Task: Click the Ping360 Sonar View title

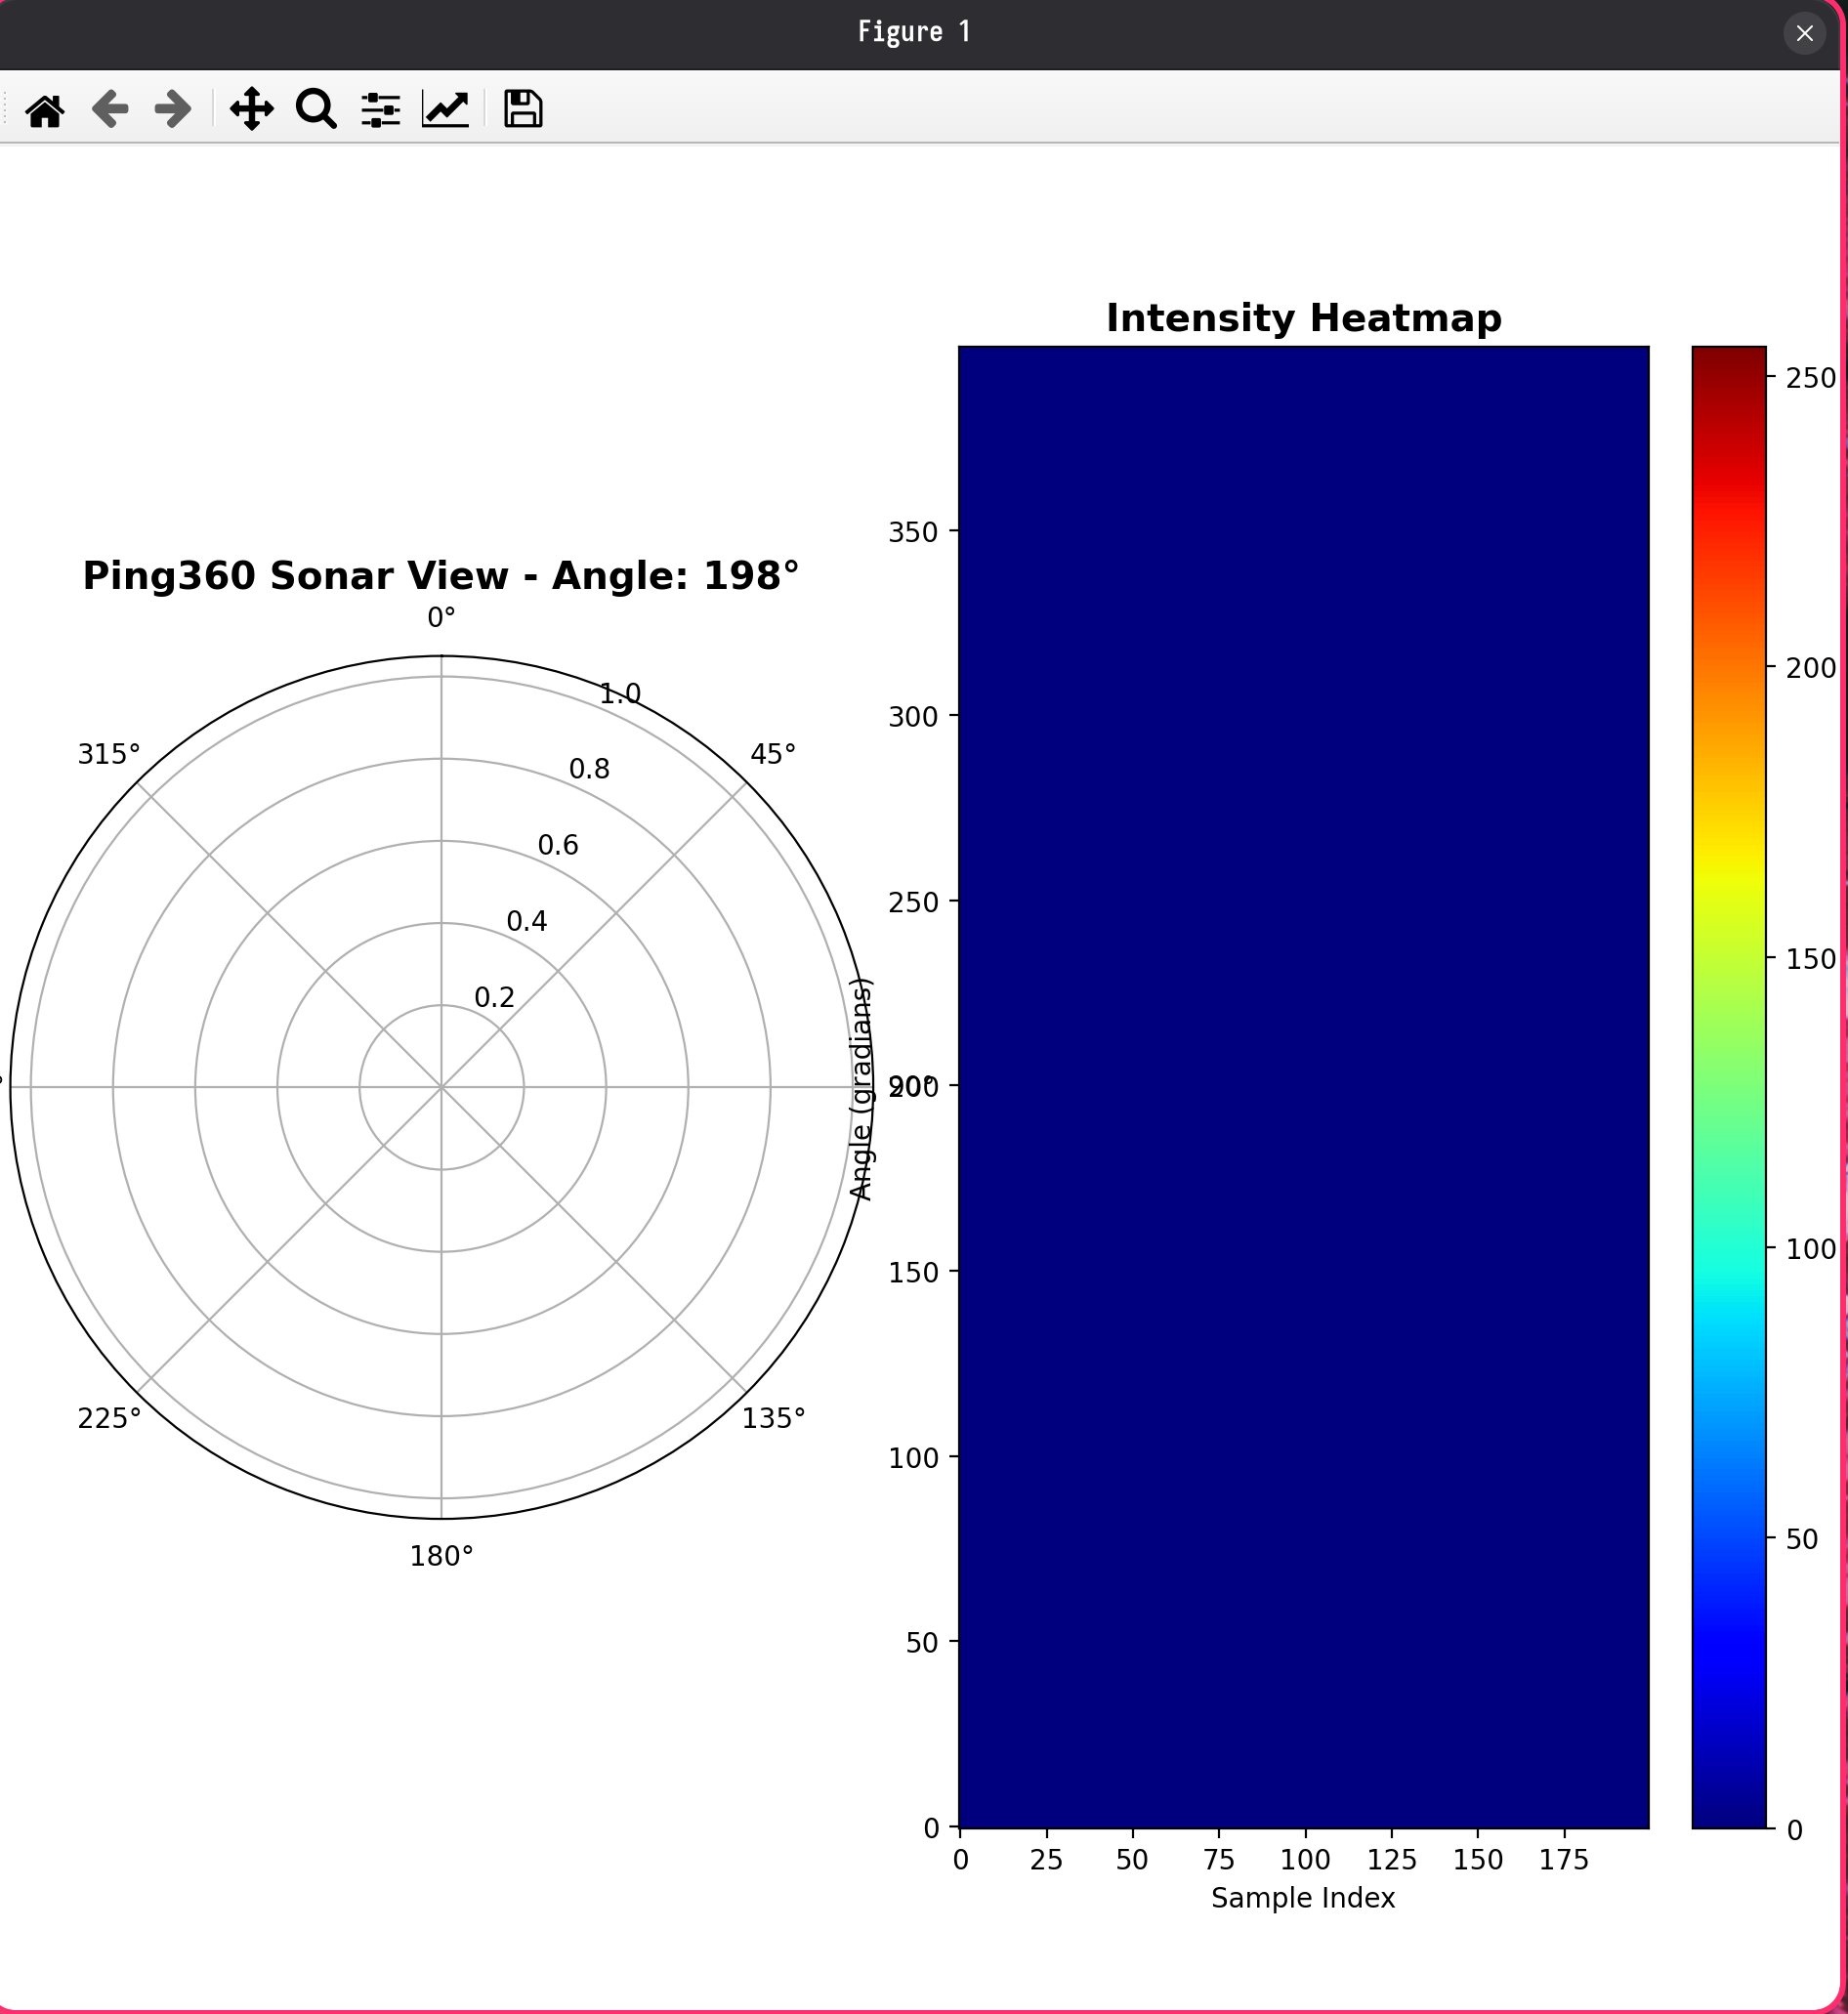Action: [441, 576]
